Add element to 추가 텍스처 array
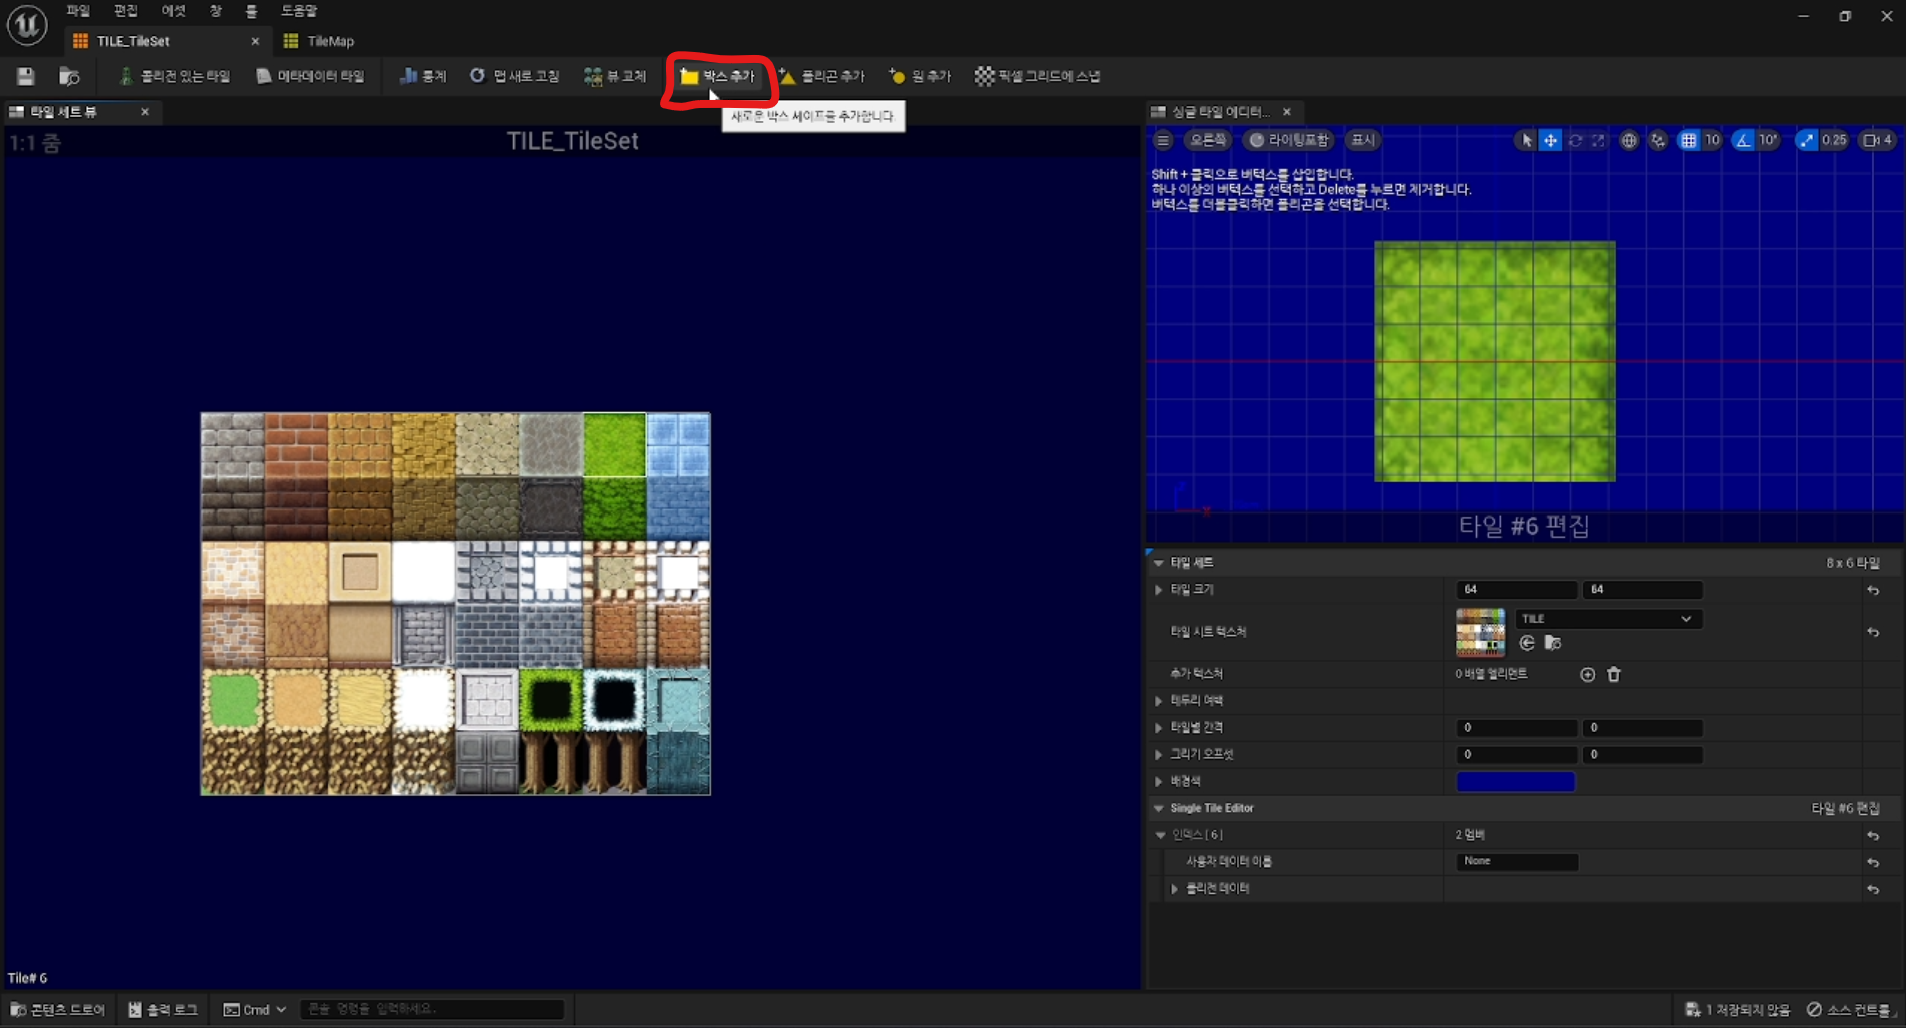Image resolution: width=1906 pixels, height=1028 pixels. tap(1587, 675)
